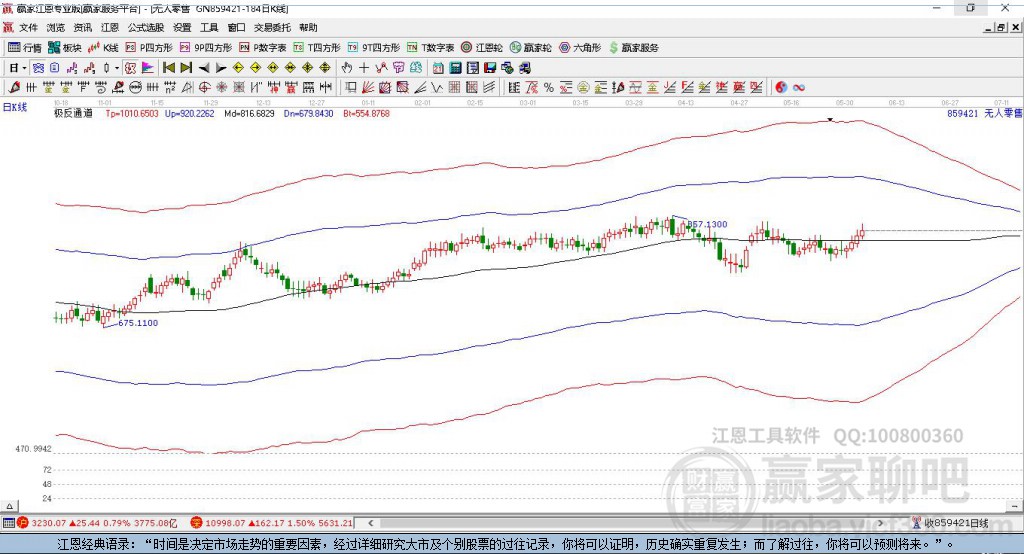Select the crosshair cursor tool
Image resolution: width=1024 pixels, height=554 pixels.
tap(364, 67)
